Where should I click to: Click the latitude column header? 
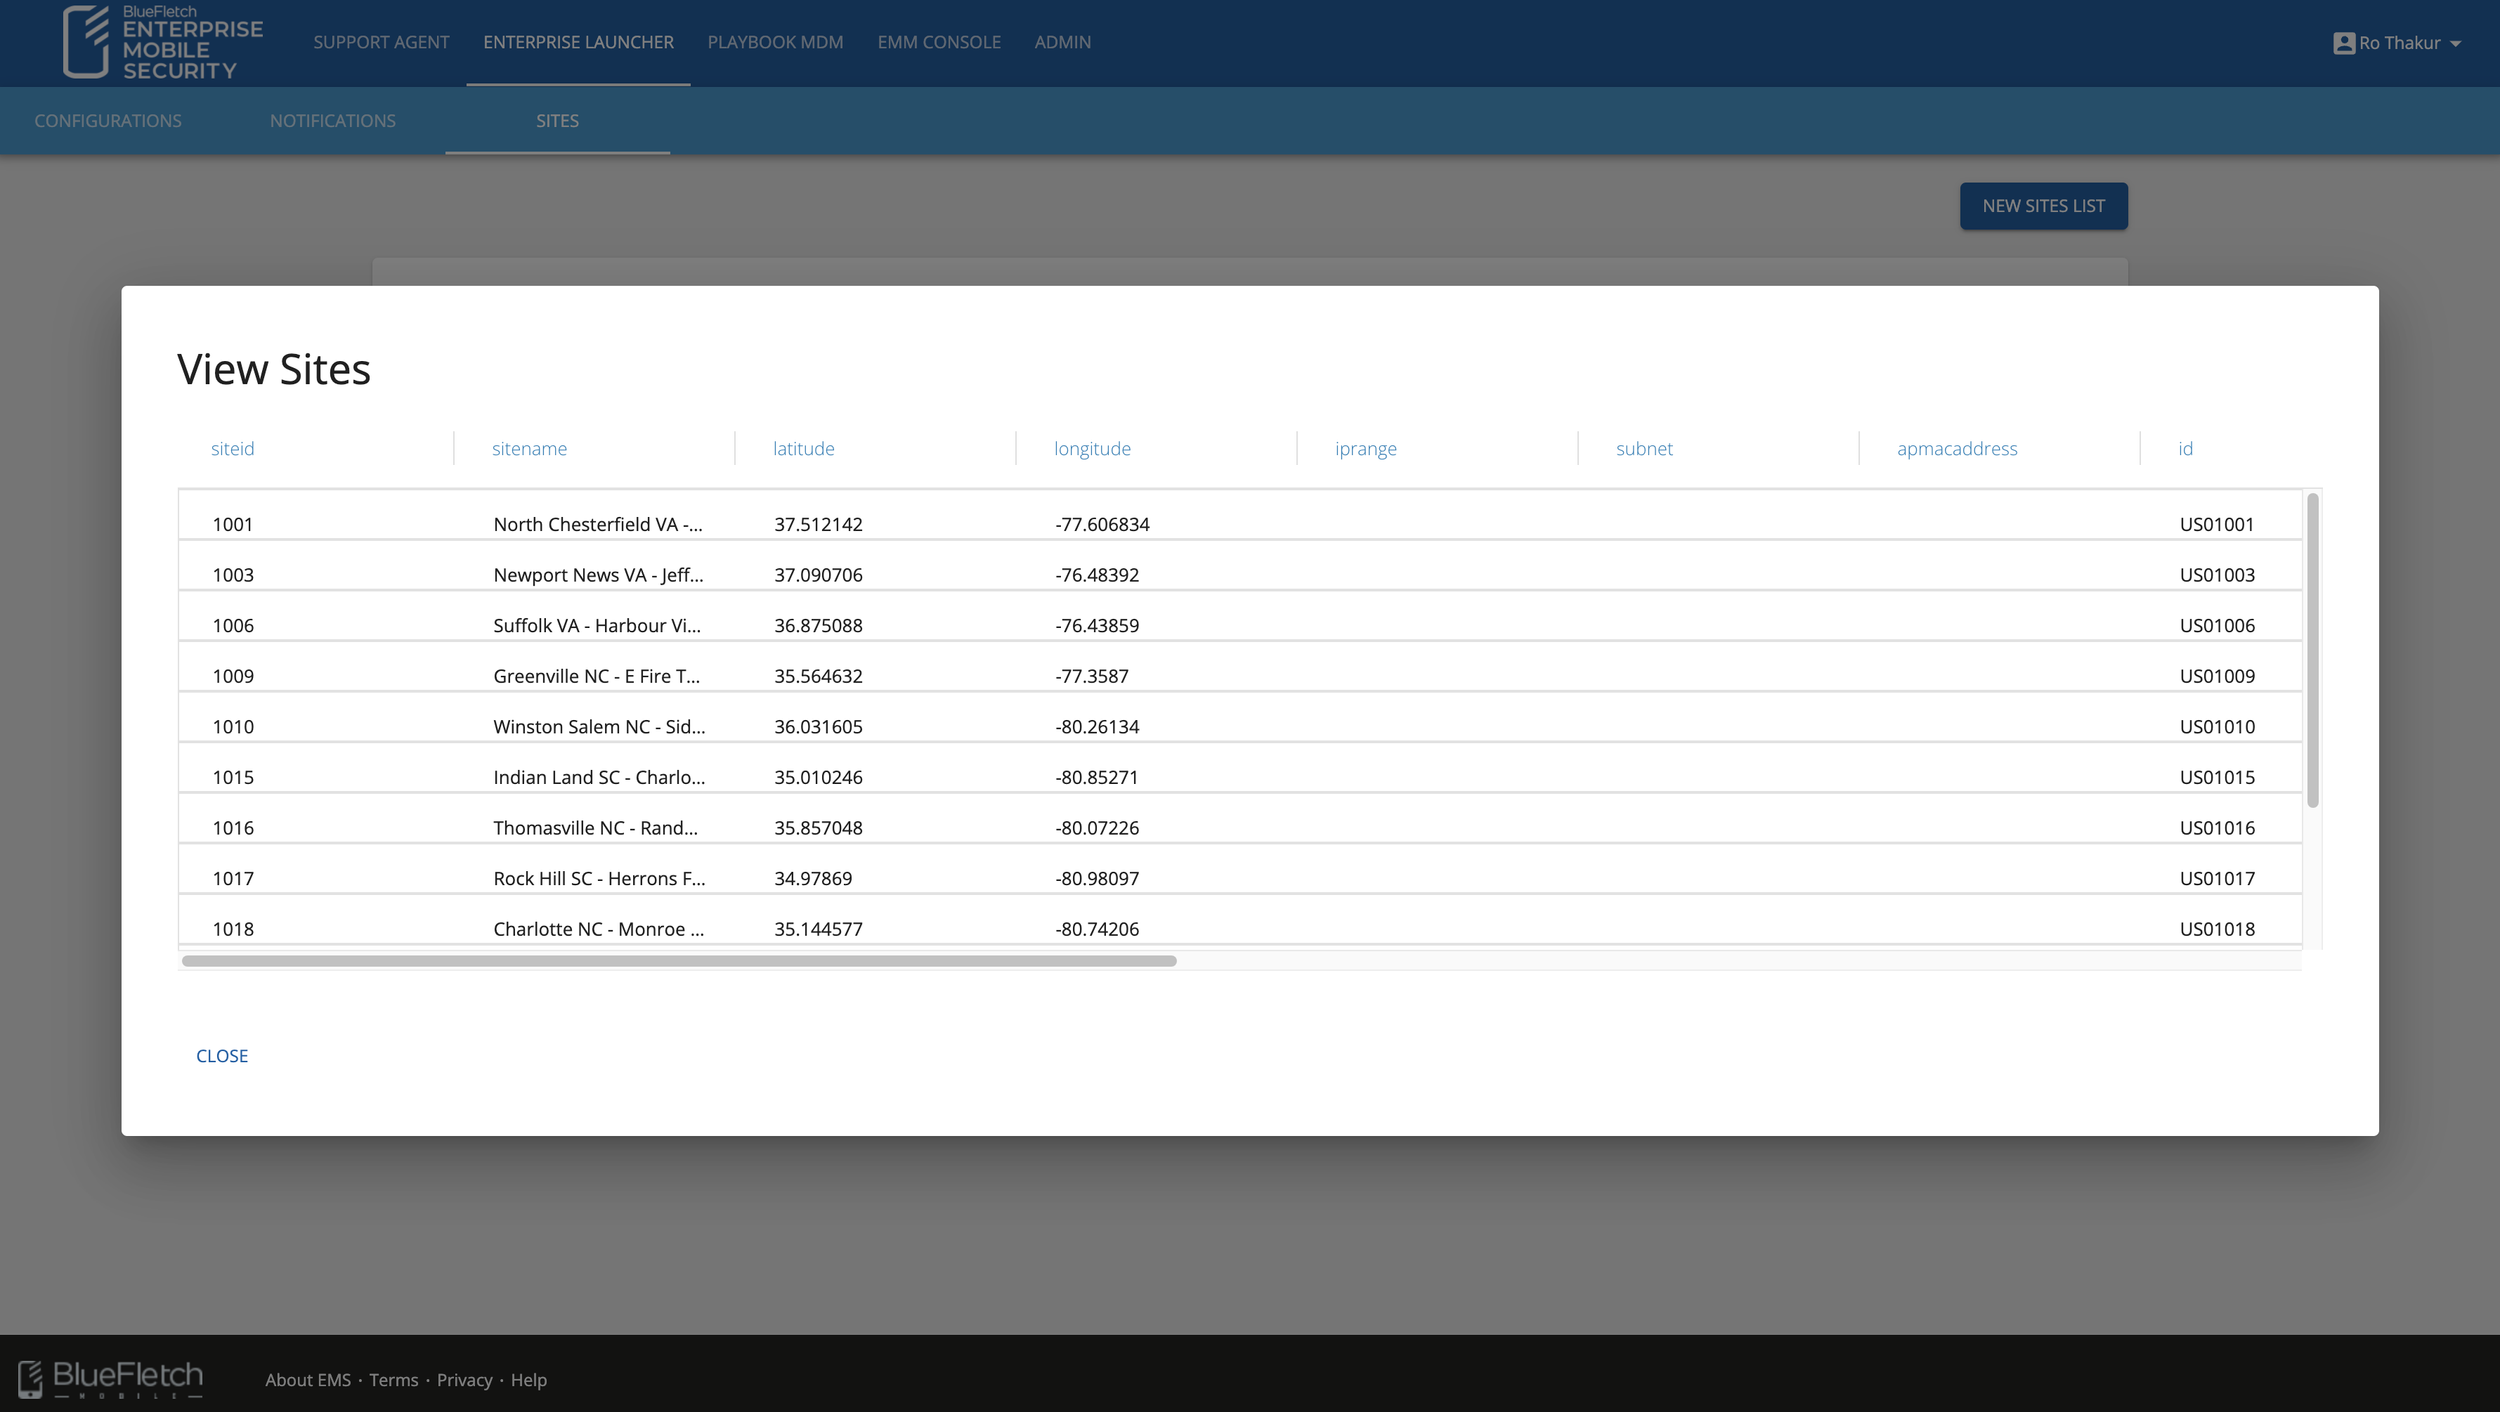(x=803, y=449)
